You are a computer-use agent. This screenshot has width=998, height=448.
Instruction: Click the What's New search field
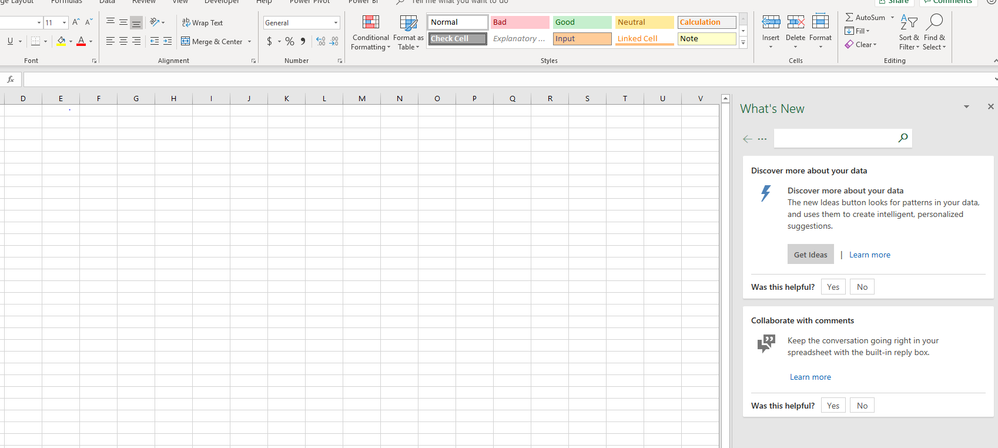point(836,138)
